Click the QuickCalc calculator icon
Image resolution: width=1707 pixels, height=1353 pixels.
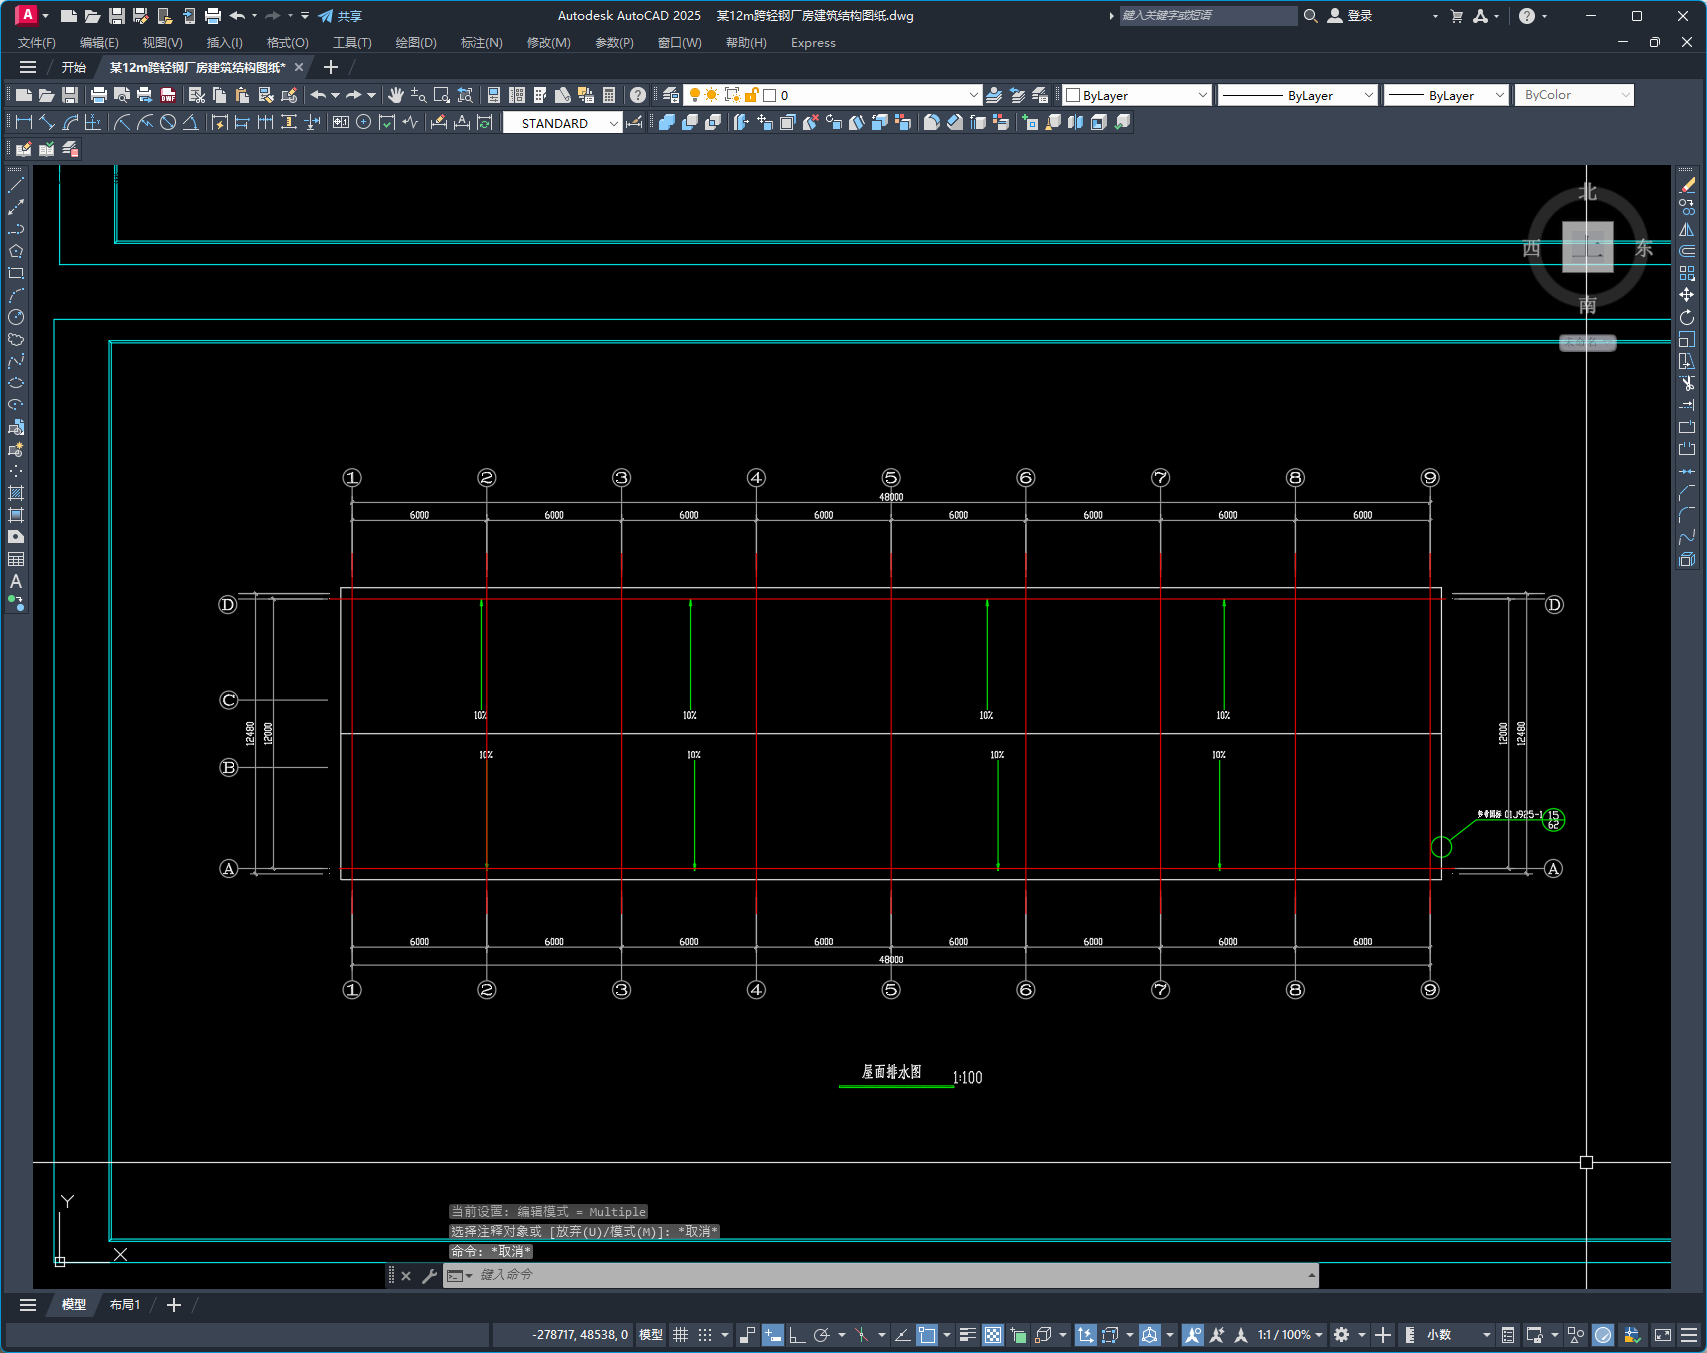[609, 95]
